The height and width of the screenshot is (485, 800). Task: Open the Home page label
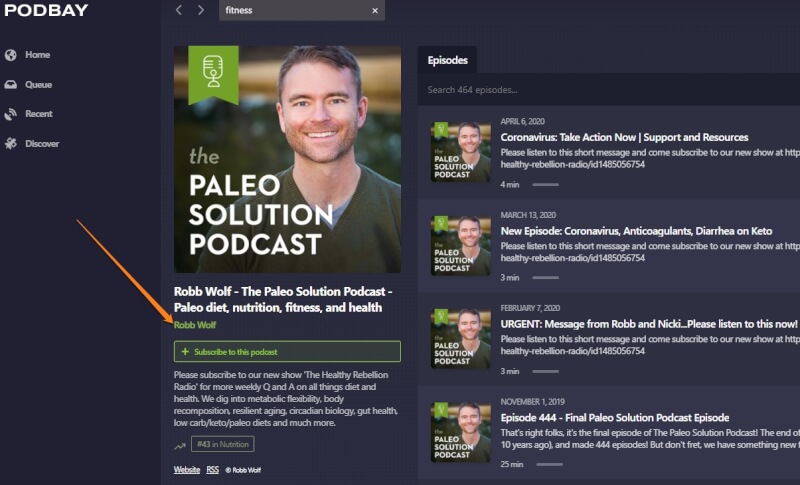tap(38, 55)
